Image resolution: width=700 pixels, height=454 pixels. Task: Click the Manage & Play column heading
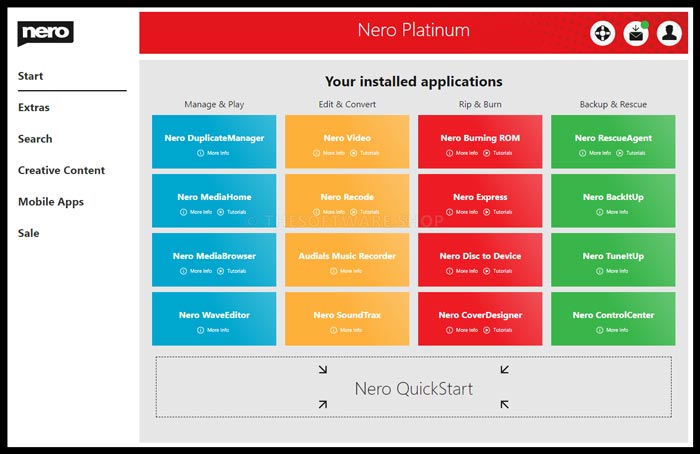point(214,104)
